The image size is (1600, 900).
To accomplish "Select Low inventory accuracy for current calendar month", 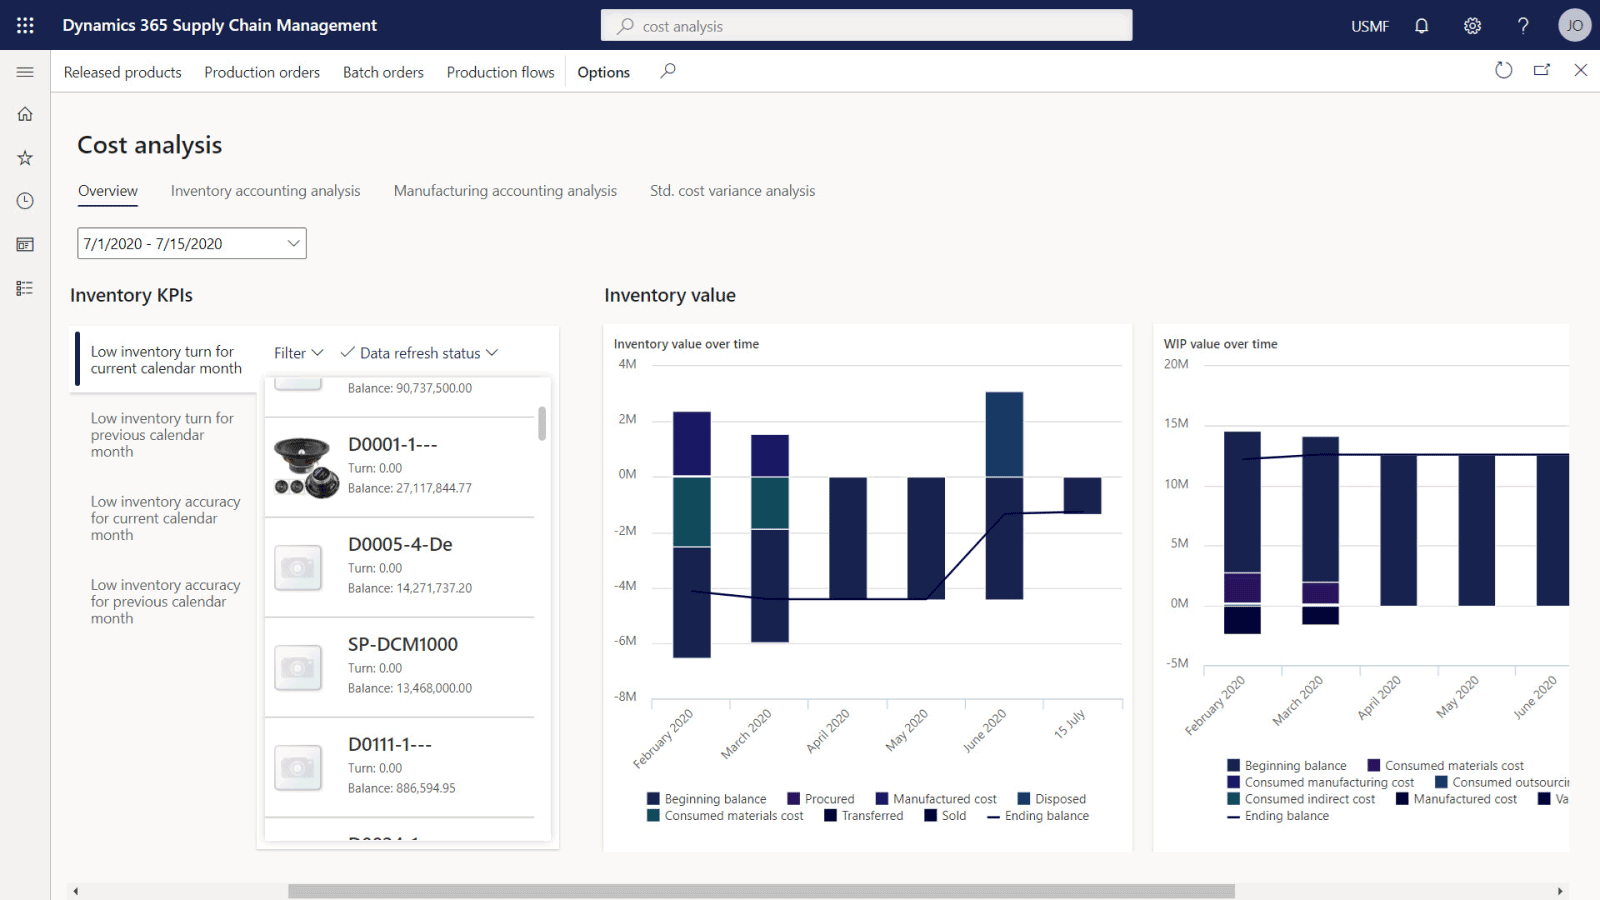I will (165, 518).
